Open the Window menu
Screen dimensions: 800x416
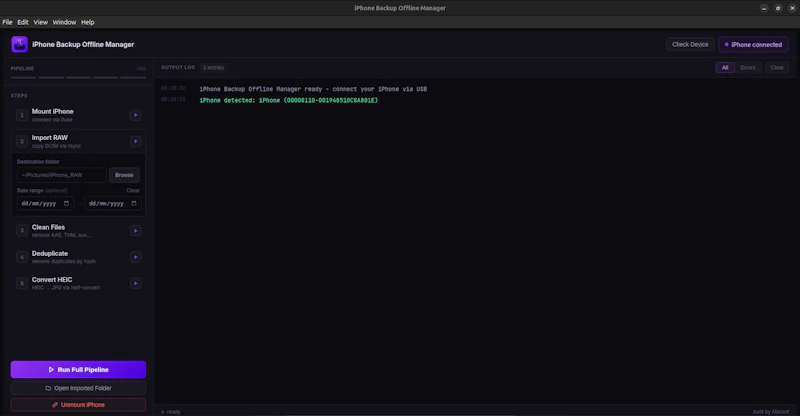click(64, 22)
